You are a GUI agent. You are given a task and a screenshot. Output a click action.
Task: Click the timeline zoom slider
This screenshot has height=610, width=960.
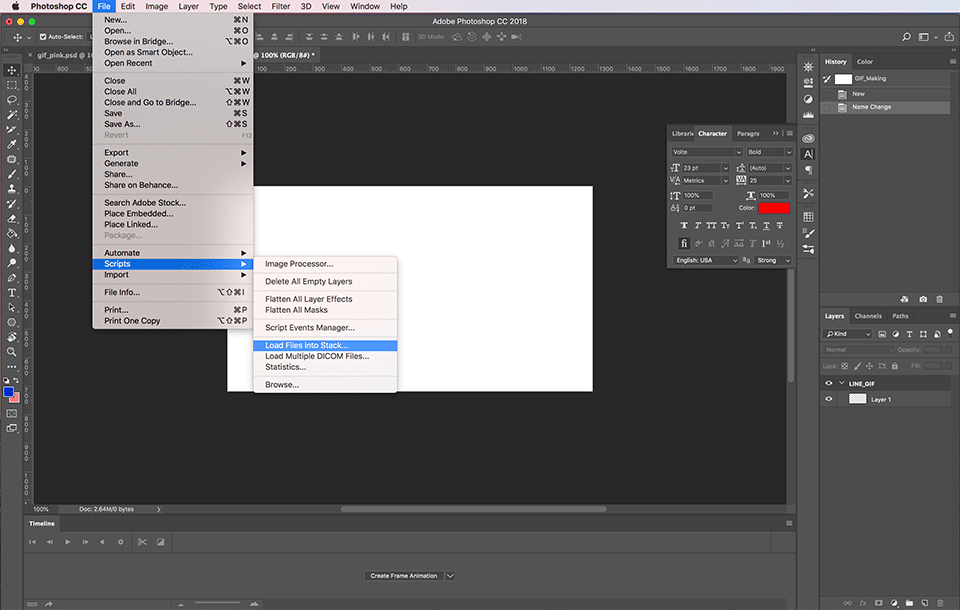pos(217,603)
